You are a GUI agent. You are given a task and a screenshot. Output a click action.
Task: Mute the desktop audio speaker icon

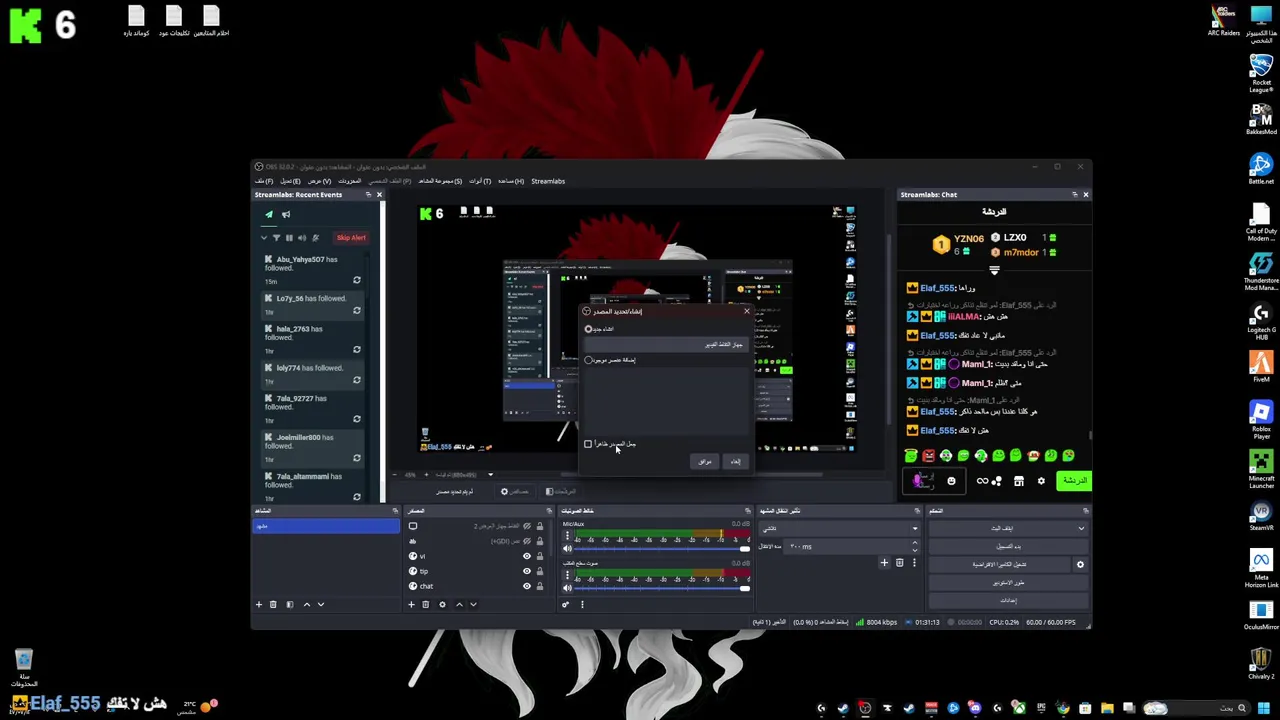pyautogui.click(x=567, y=588)
